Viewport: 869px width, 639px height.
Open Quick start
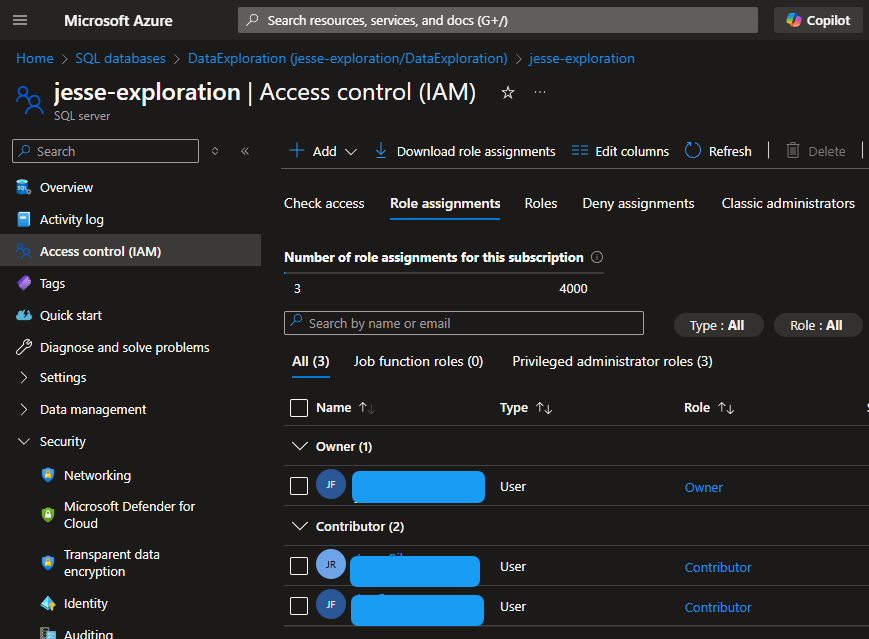click(71, 316)
